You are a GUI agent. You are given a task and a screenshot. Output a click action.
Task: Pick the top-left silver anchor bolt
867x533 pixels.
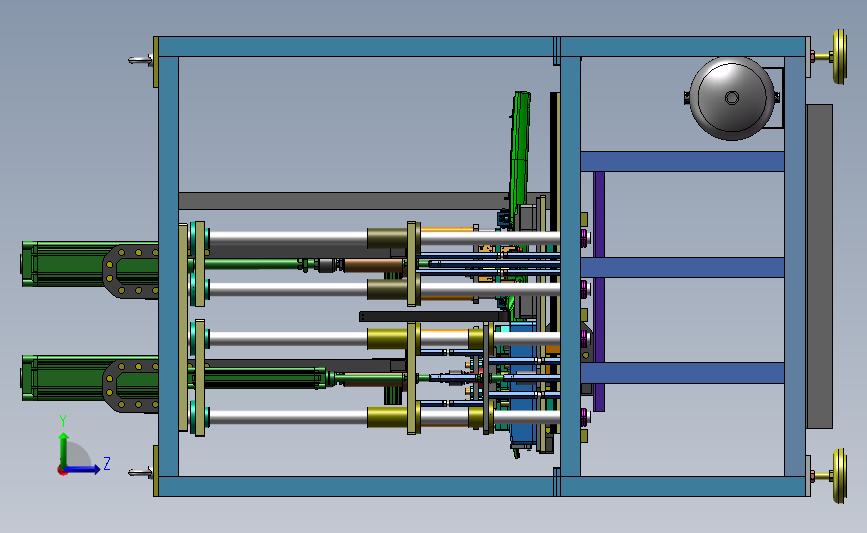(x=140, y=60)
